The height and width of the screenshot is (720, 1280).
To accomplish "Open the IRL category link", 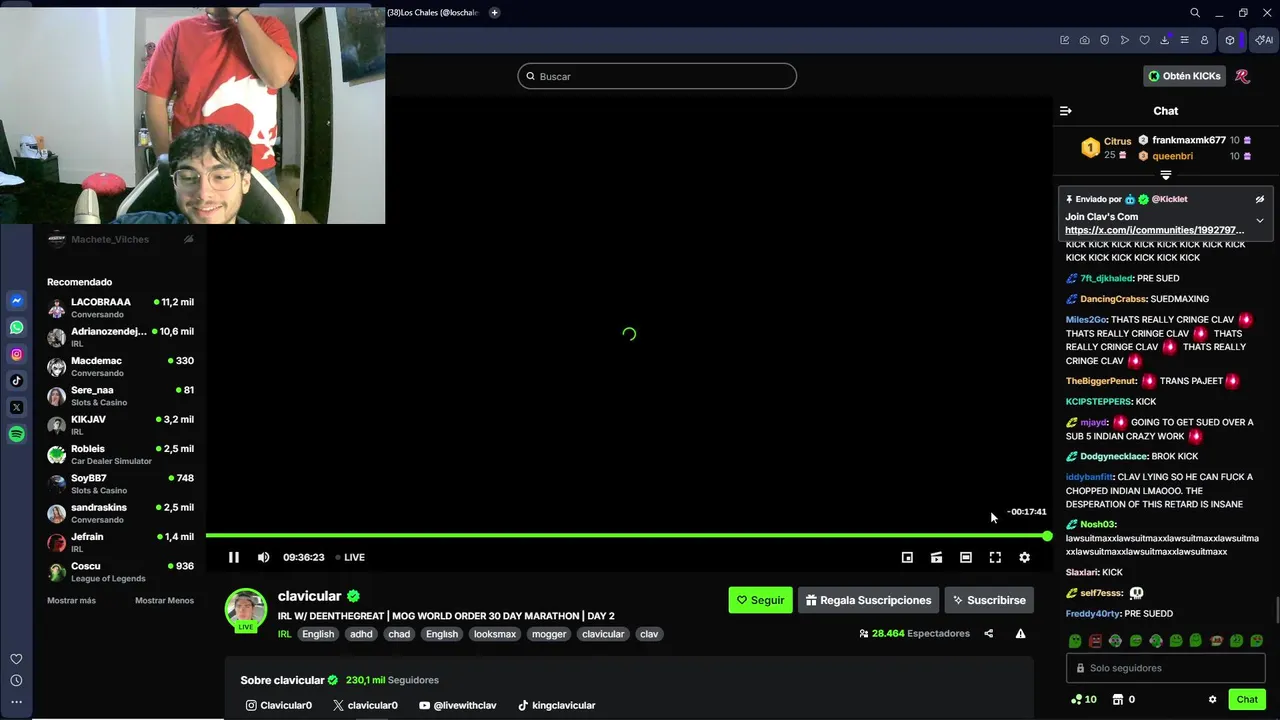I will (x=284, y=634).
